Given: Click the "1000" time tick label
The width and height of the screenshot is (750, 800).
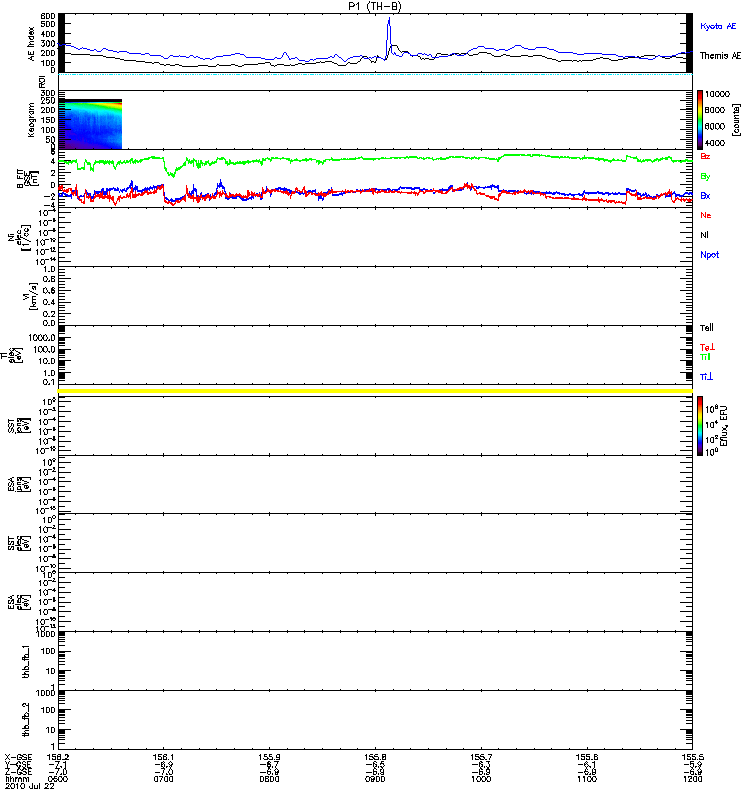Looking at the screenshot, I should (481, 779).
